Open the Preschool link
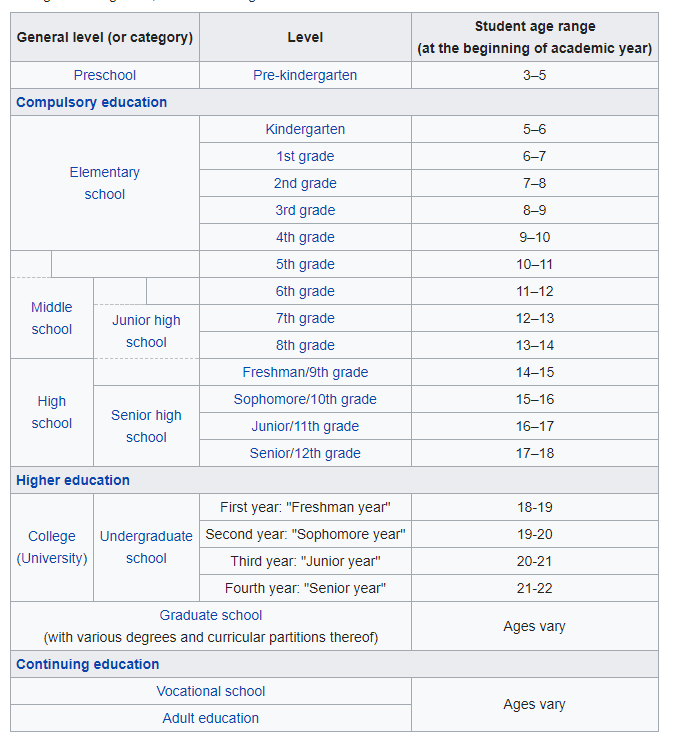The image size is (679, 739). pos(105,75)
